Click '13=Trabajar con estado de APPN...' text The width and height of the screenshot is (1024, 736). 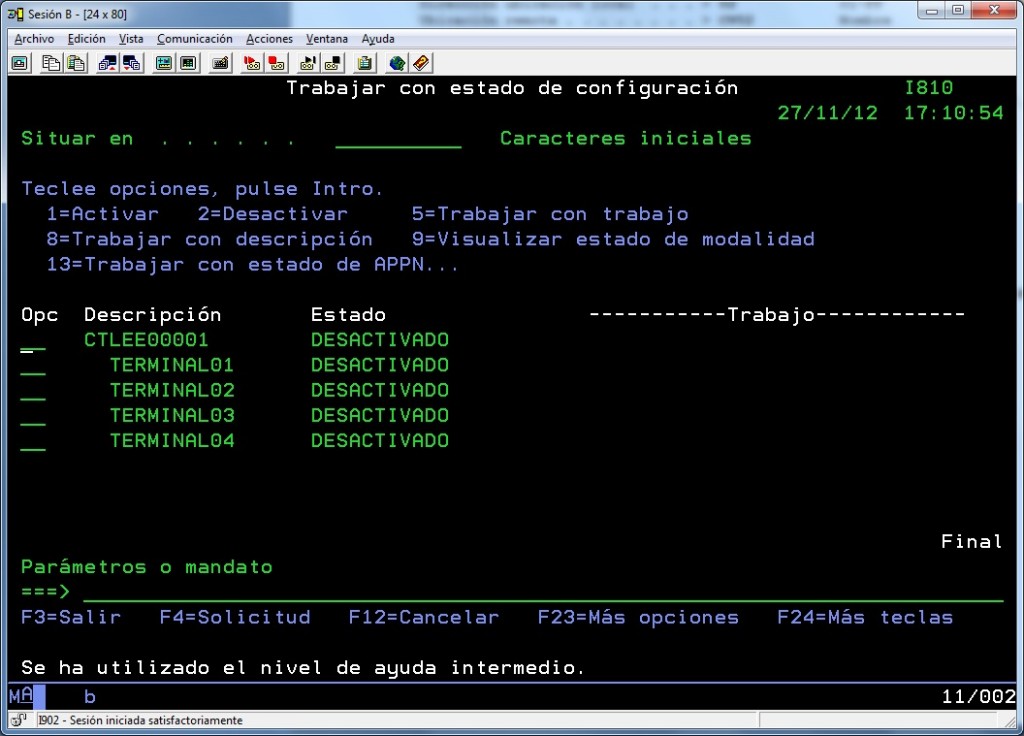tap(253, 264)
